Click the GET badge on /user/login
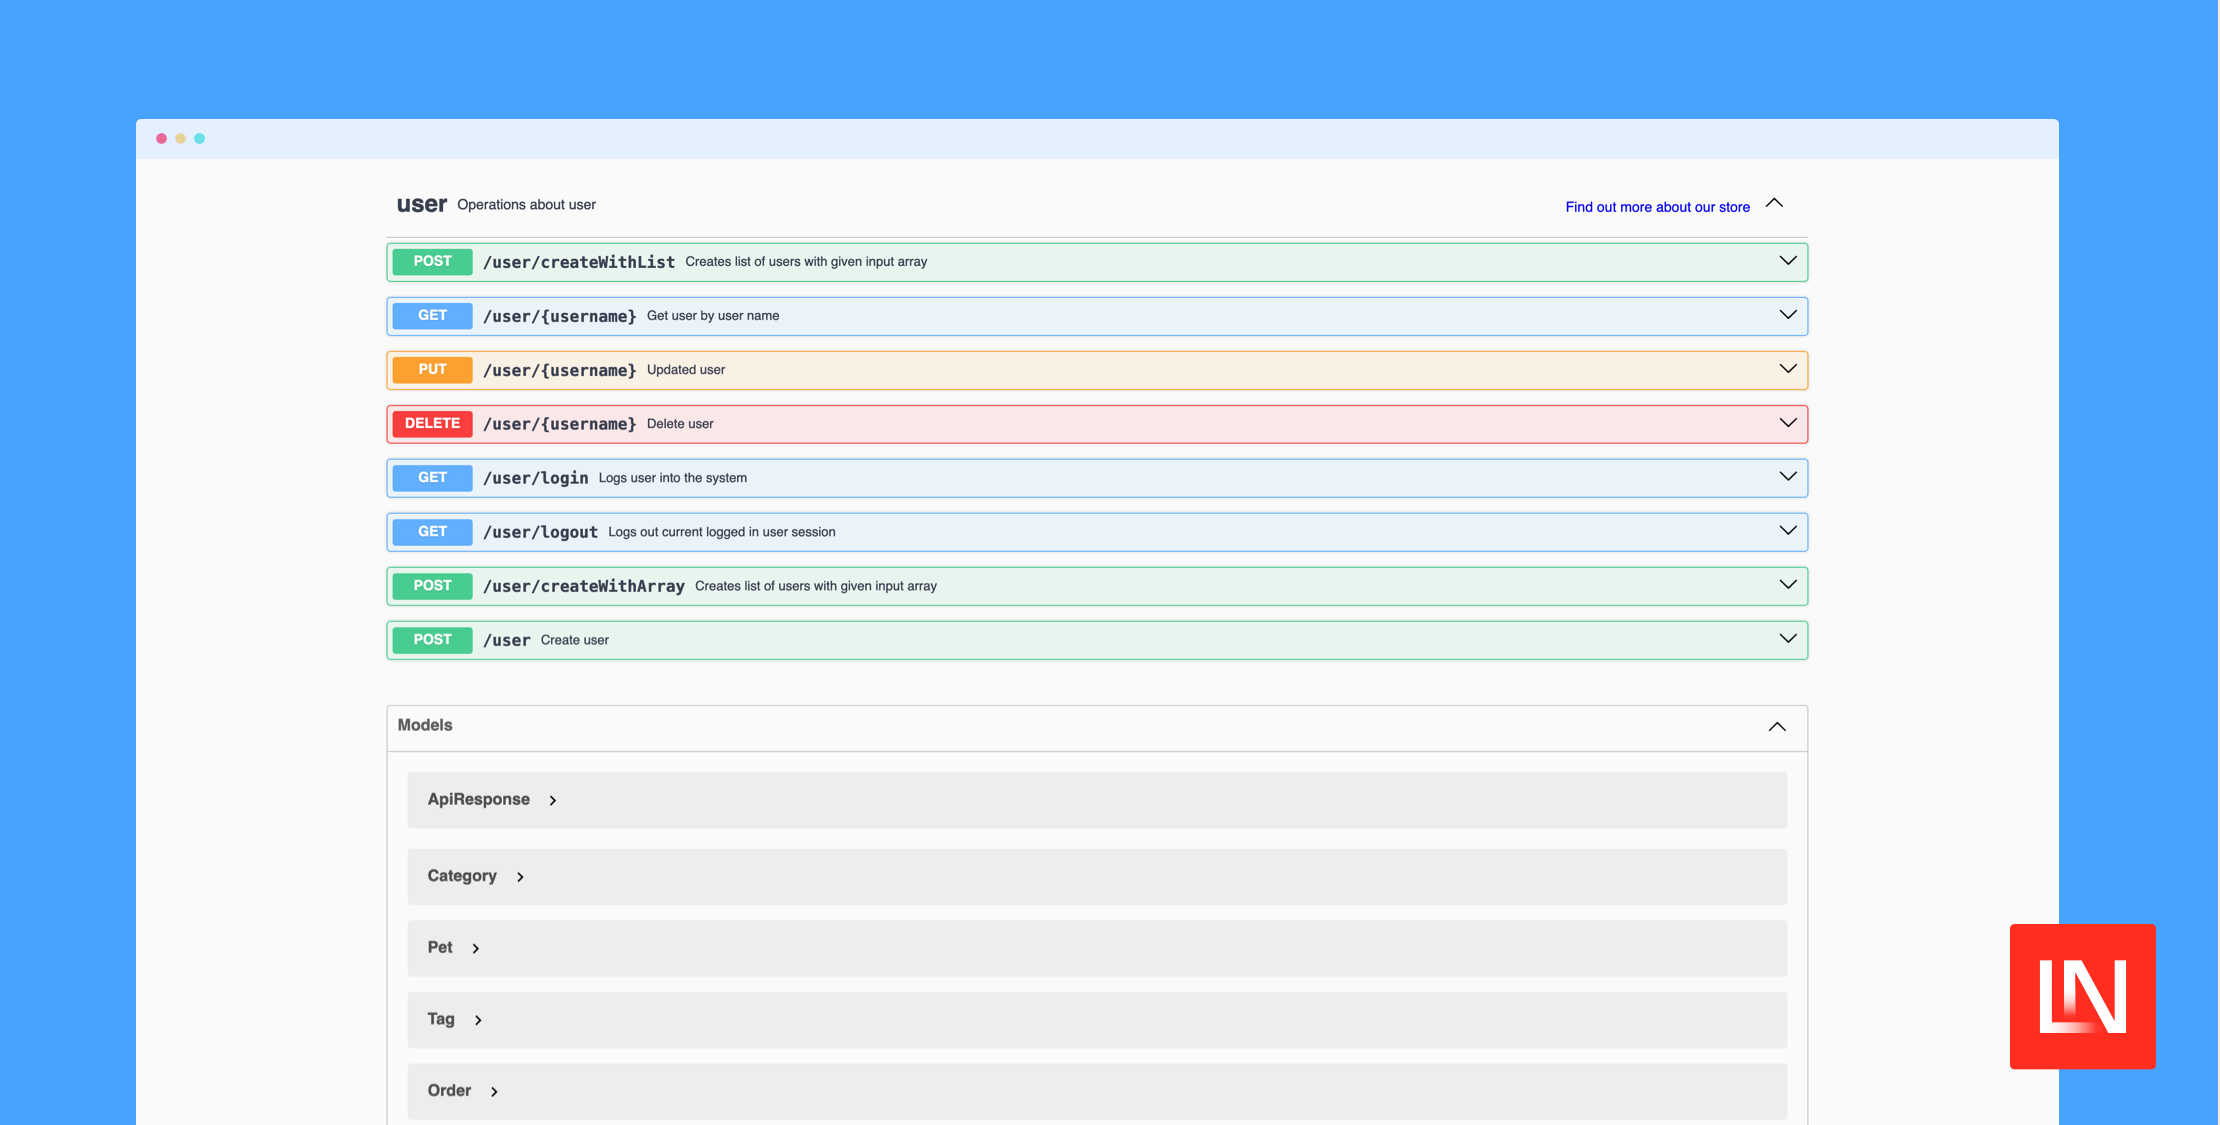Viewport: 2220px width, 1125px height. pyautogui.click(x=431, y=477)
